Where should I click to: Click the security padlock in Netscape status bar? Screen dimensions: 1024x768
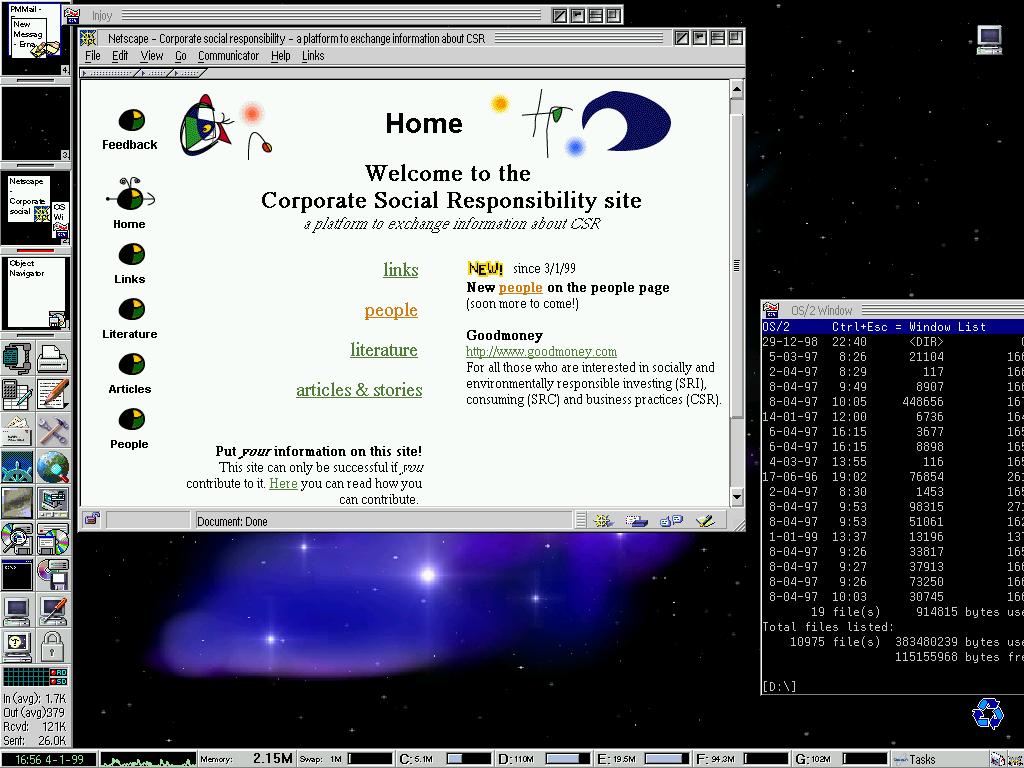coord(92,520)
